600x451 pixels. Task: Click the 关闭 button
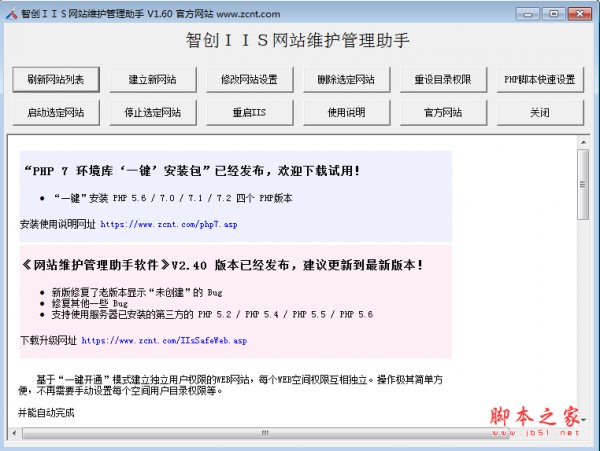point(540,112)
